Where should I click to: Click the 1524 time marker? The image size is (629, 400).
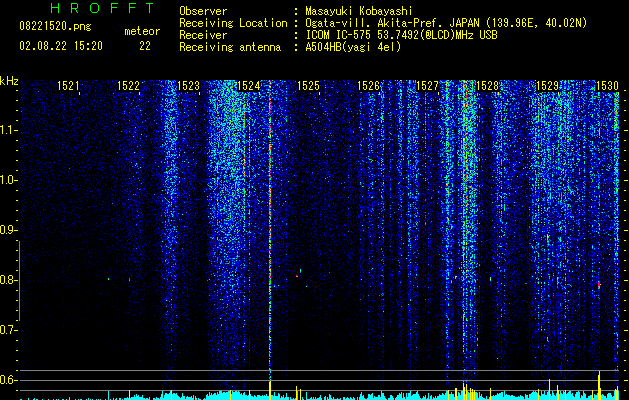[x=248, y=85]
